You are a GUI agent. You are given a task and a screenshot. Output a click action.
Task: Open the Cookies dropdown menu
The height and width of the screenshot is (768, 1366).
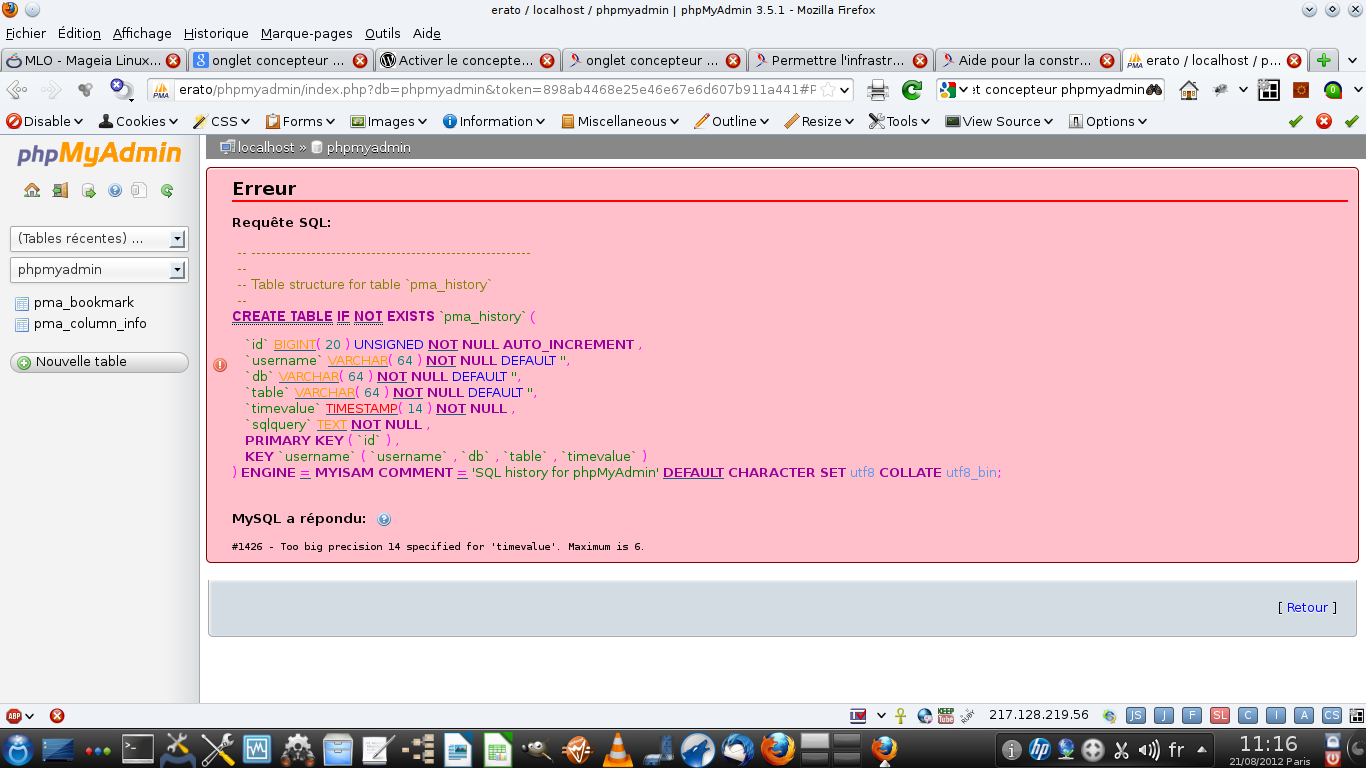pyautogui.click(x=138, y=121)
